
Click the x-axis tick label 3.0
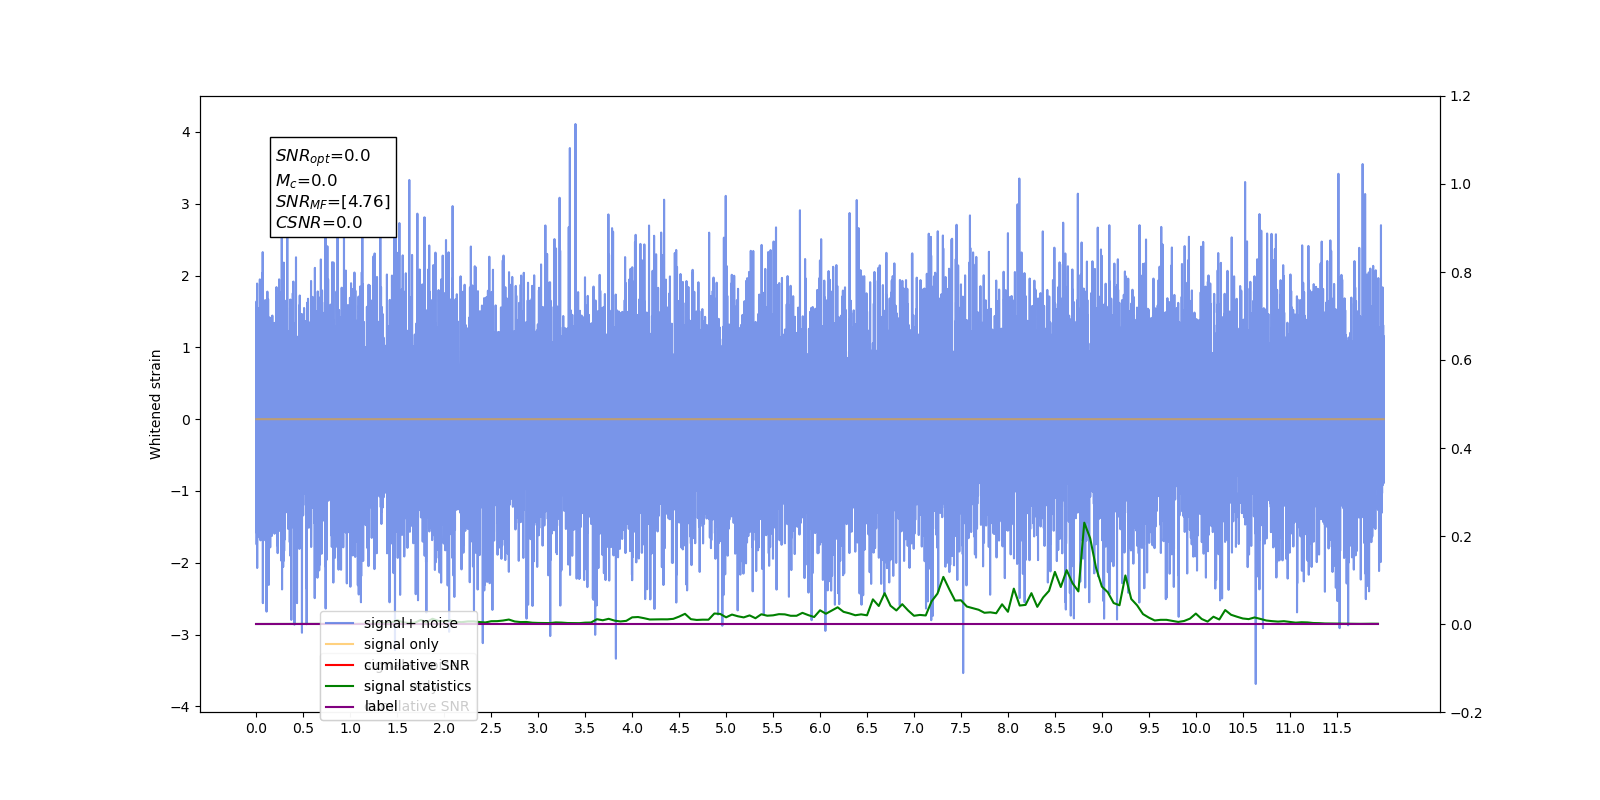click(x=538, y=728)
